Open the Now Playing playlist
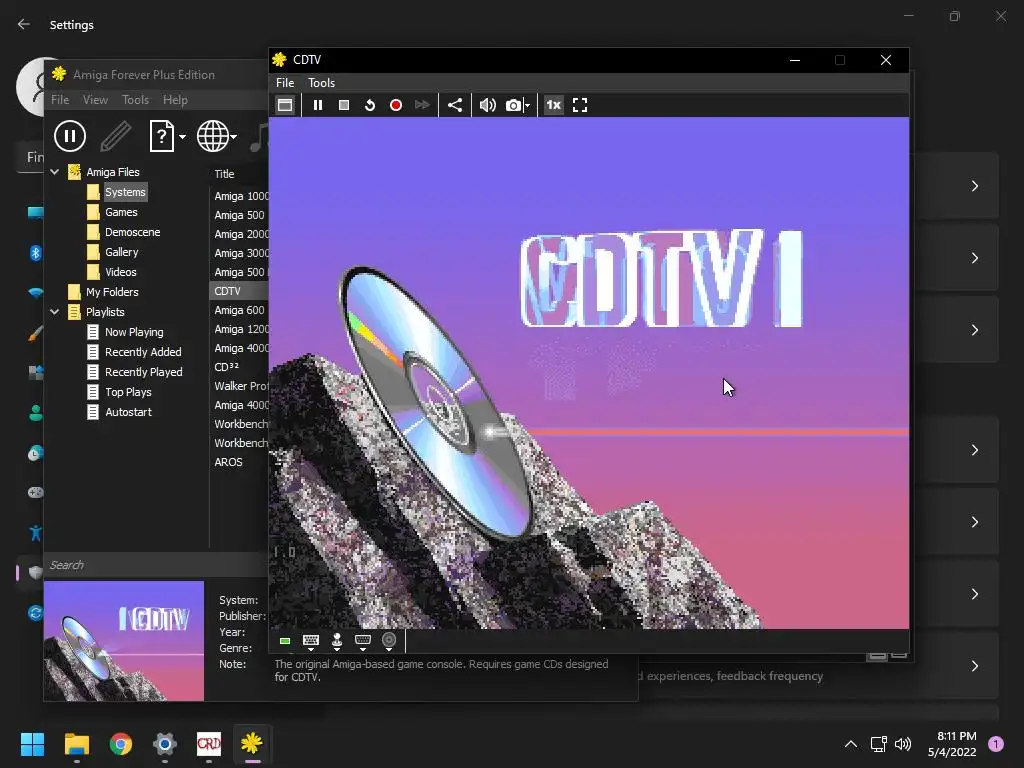Screen dimensions: 1024x768 (134, 332)
